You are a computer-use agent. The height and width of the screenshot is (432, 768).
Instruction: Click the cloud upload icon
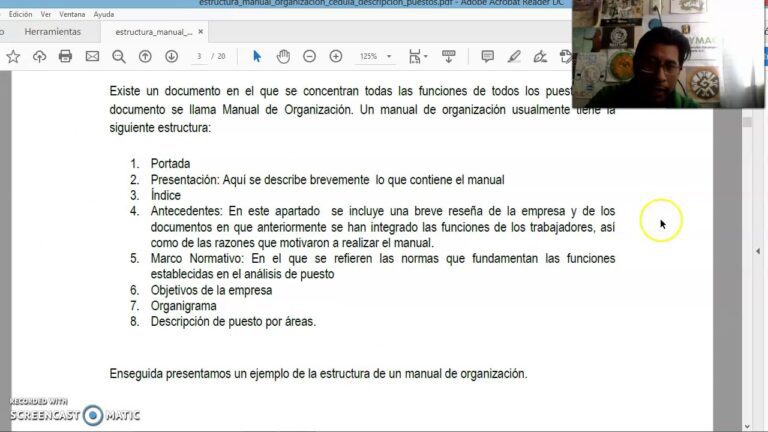click(x=39, y=57)
